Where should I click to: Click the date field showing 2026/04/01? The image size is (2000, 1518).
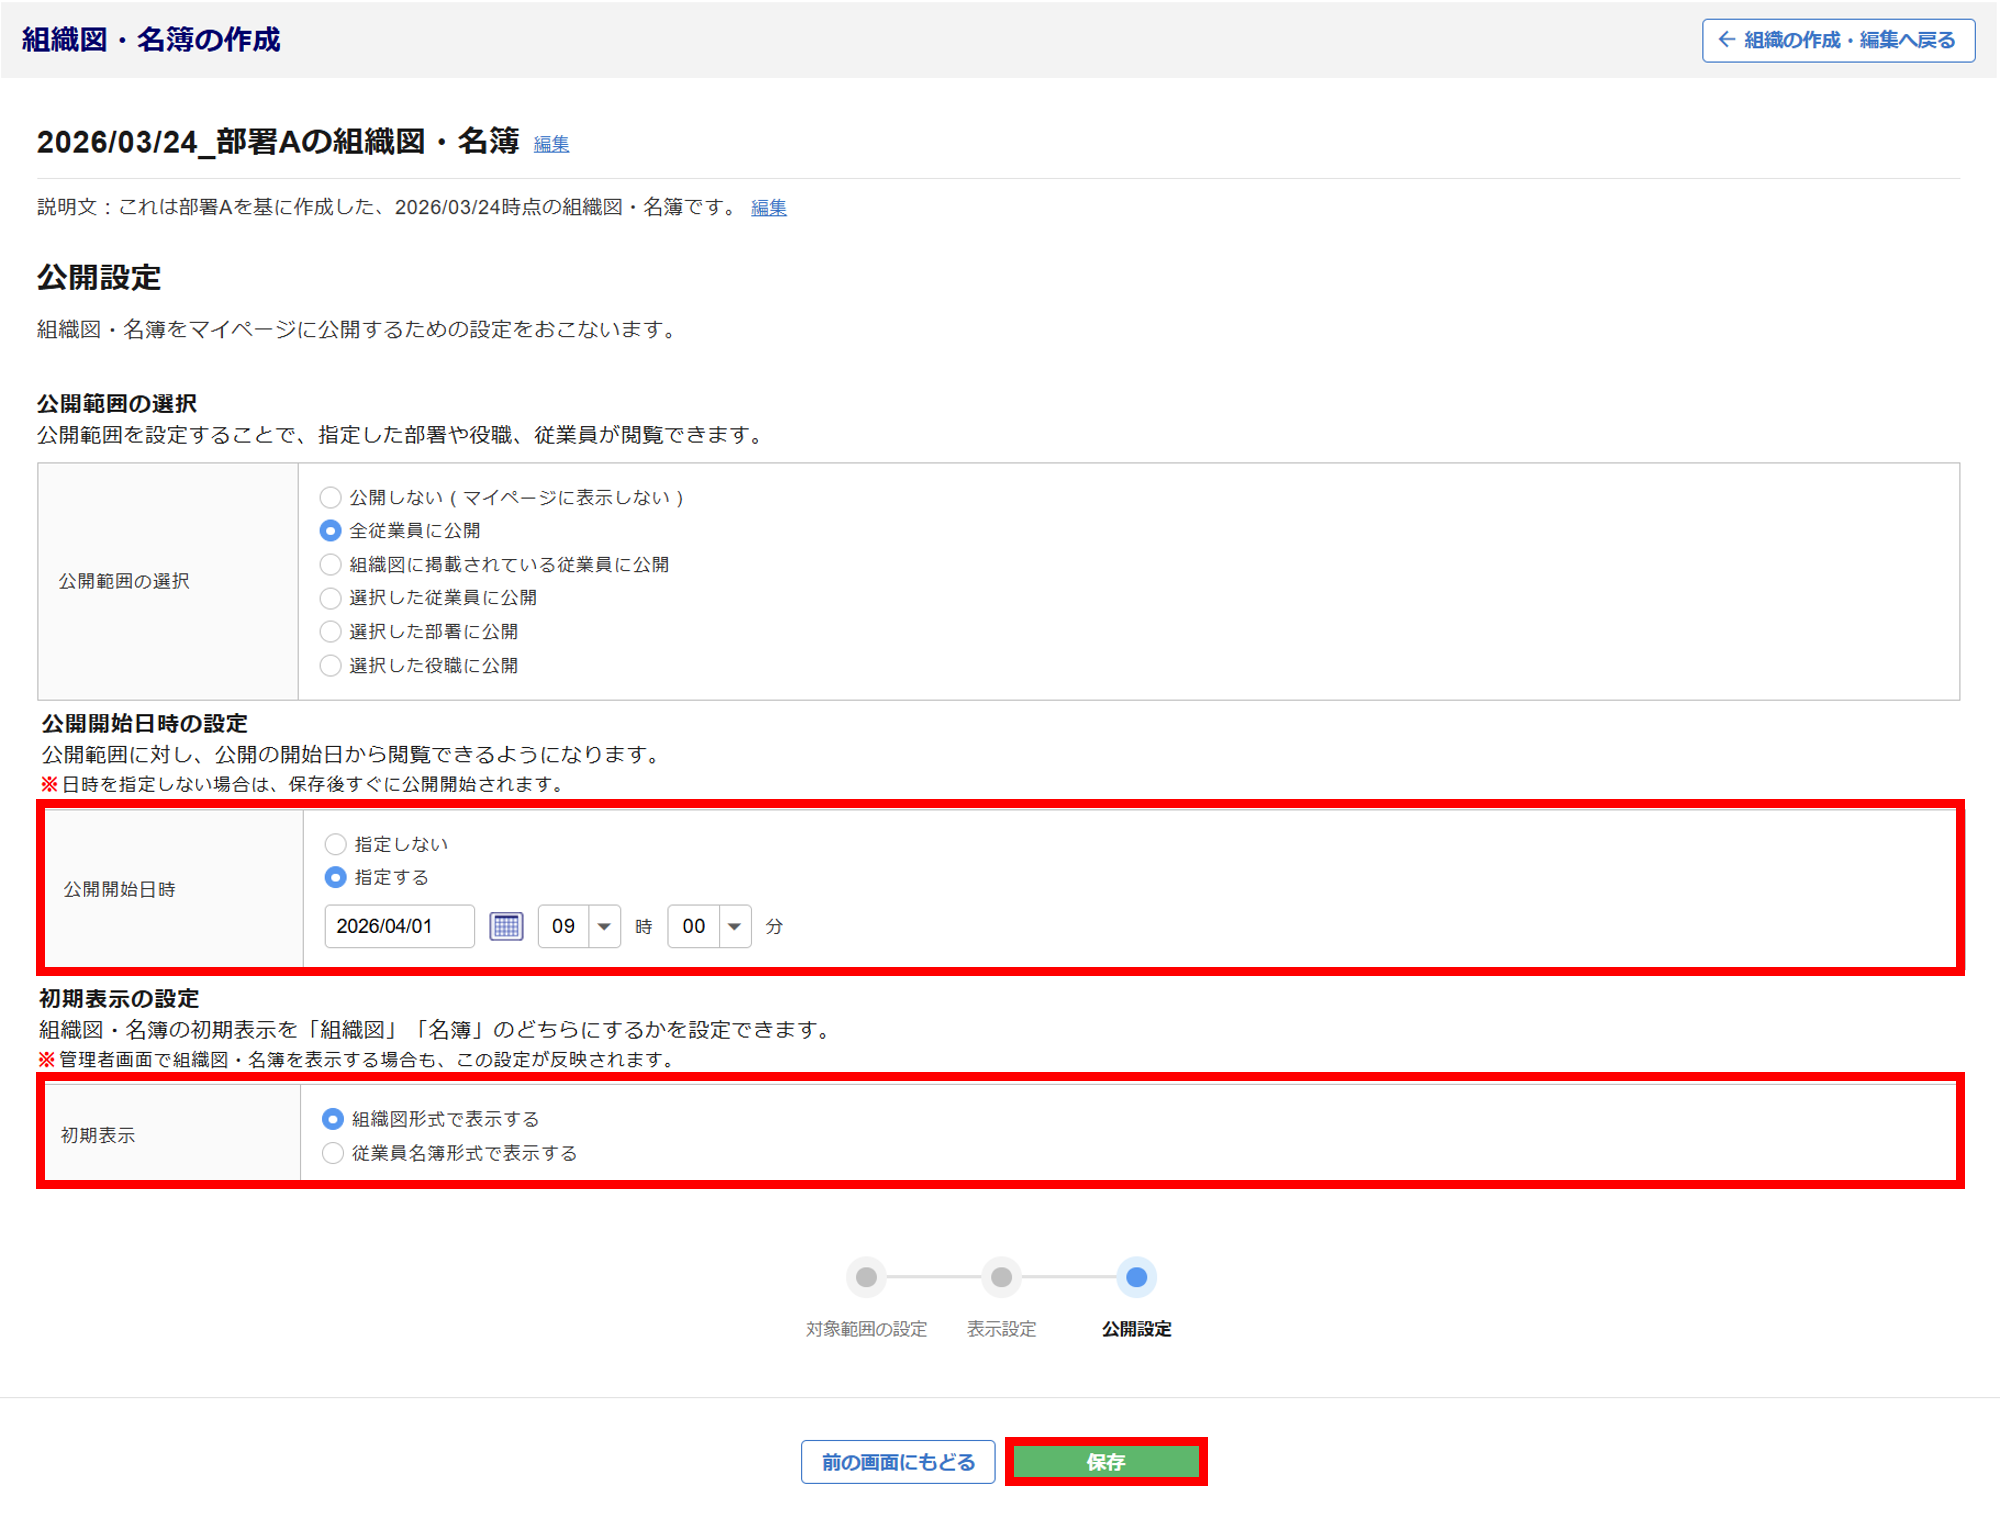(399, 926)
